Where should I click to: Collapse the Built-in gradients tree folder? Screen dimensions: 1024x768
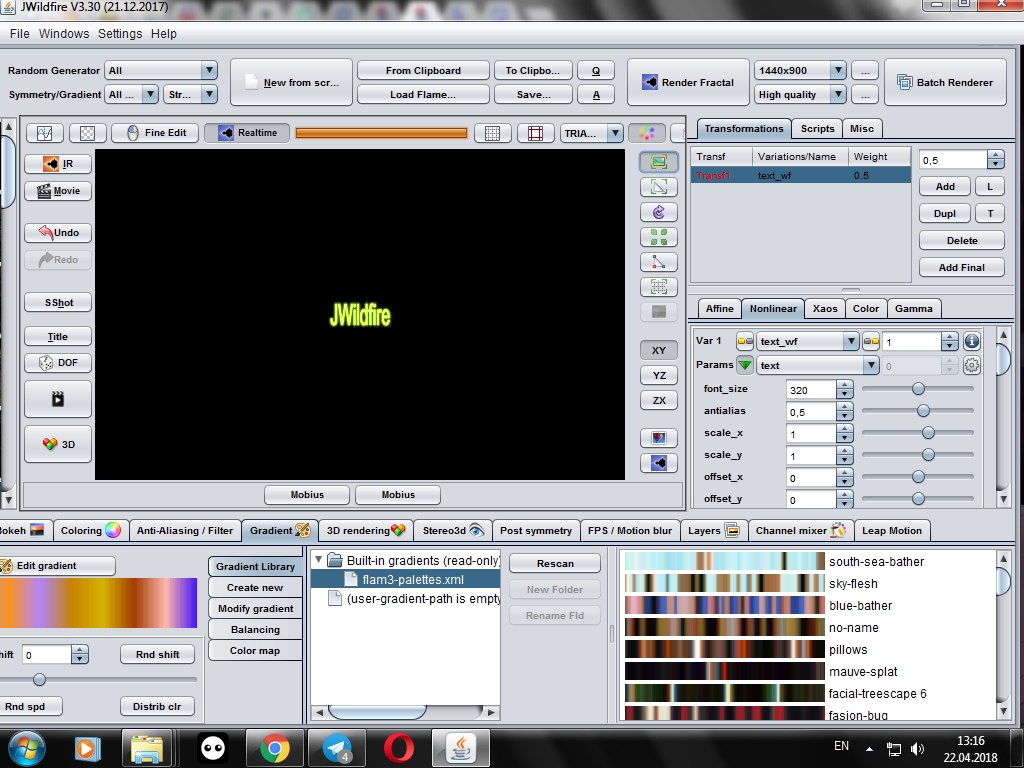click(319, 560)
